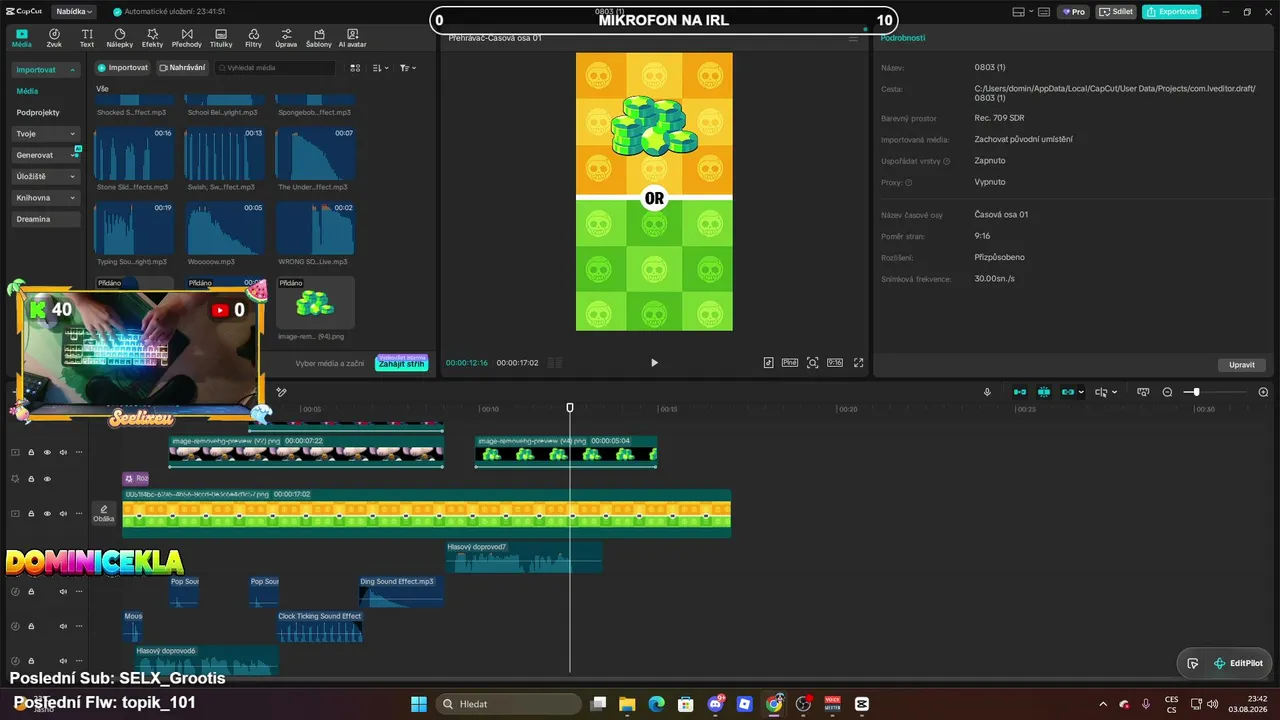Image resolution: width=1280 pixels, height=720 pixels.
Task: Open File Explorer from the taskbar
Action: [x=627, y=704]
